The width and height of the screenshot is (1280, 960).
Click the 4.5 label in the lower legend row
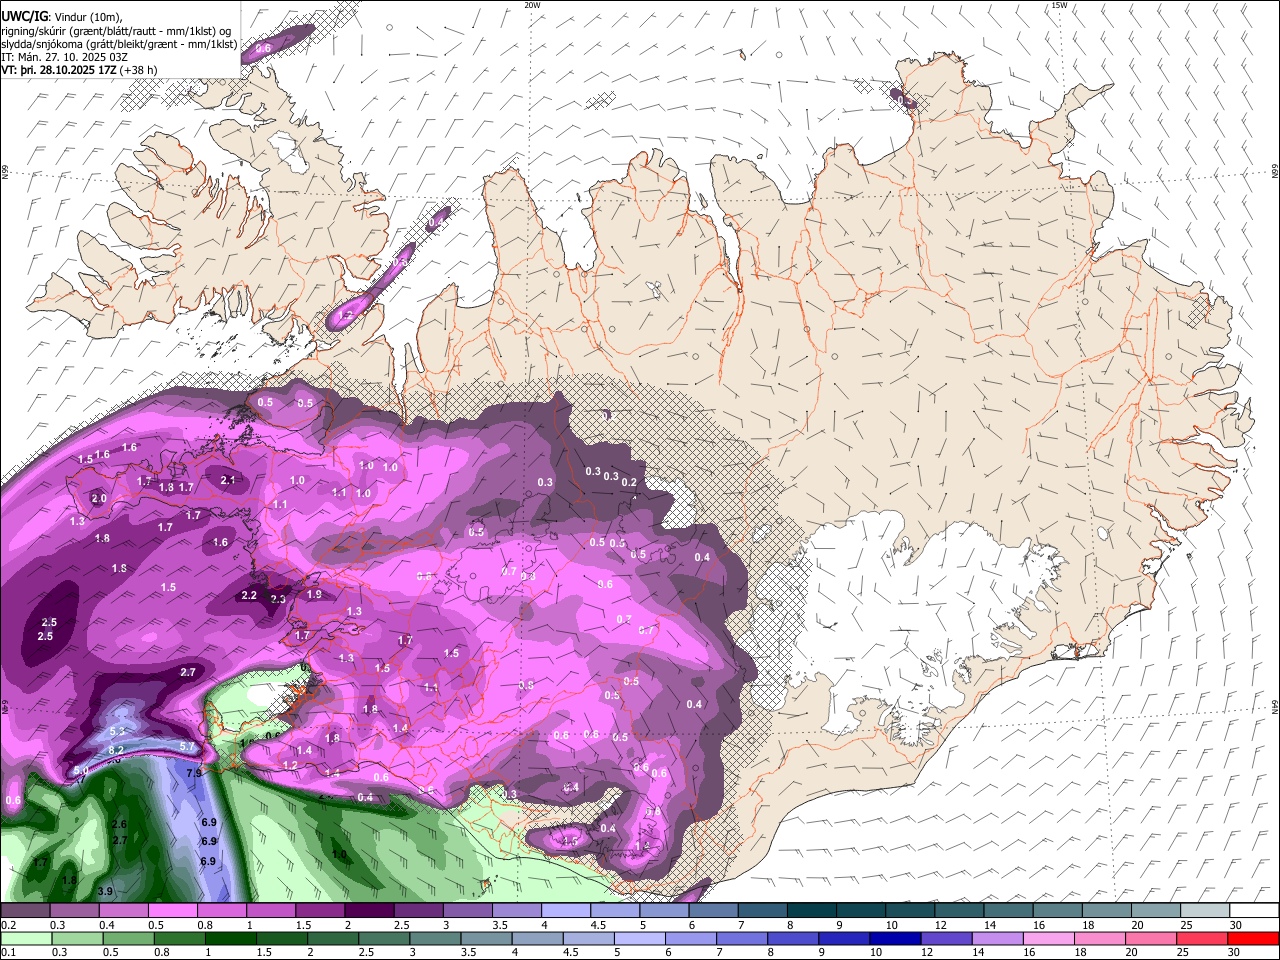click(x=571, y=952)
